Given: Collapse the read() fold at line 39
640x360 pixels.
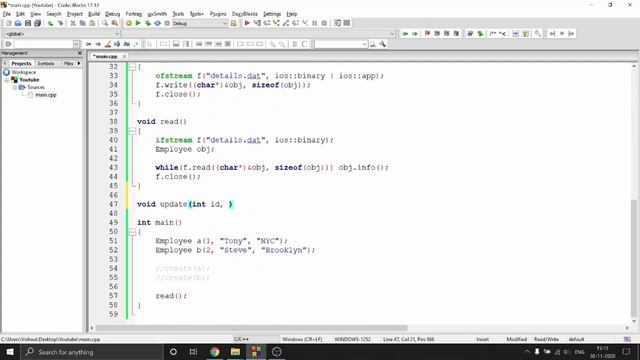Looking at the screenshot, I should [x=132, y=131].
